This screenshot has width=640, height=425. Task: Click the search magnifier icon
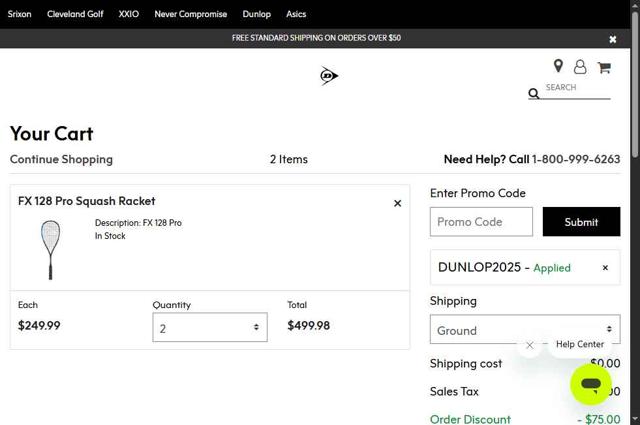pyautogui.click(x=533, y=93)
